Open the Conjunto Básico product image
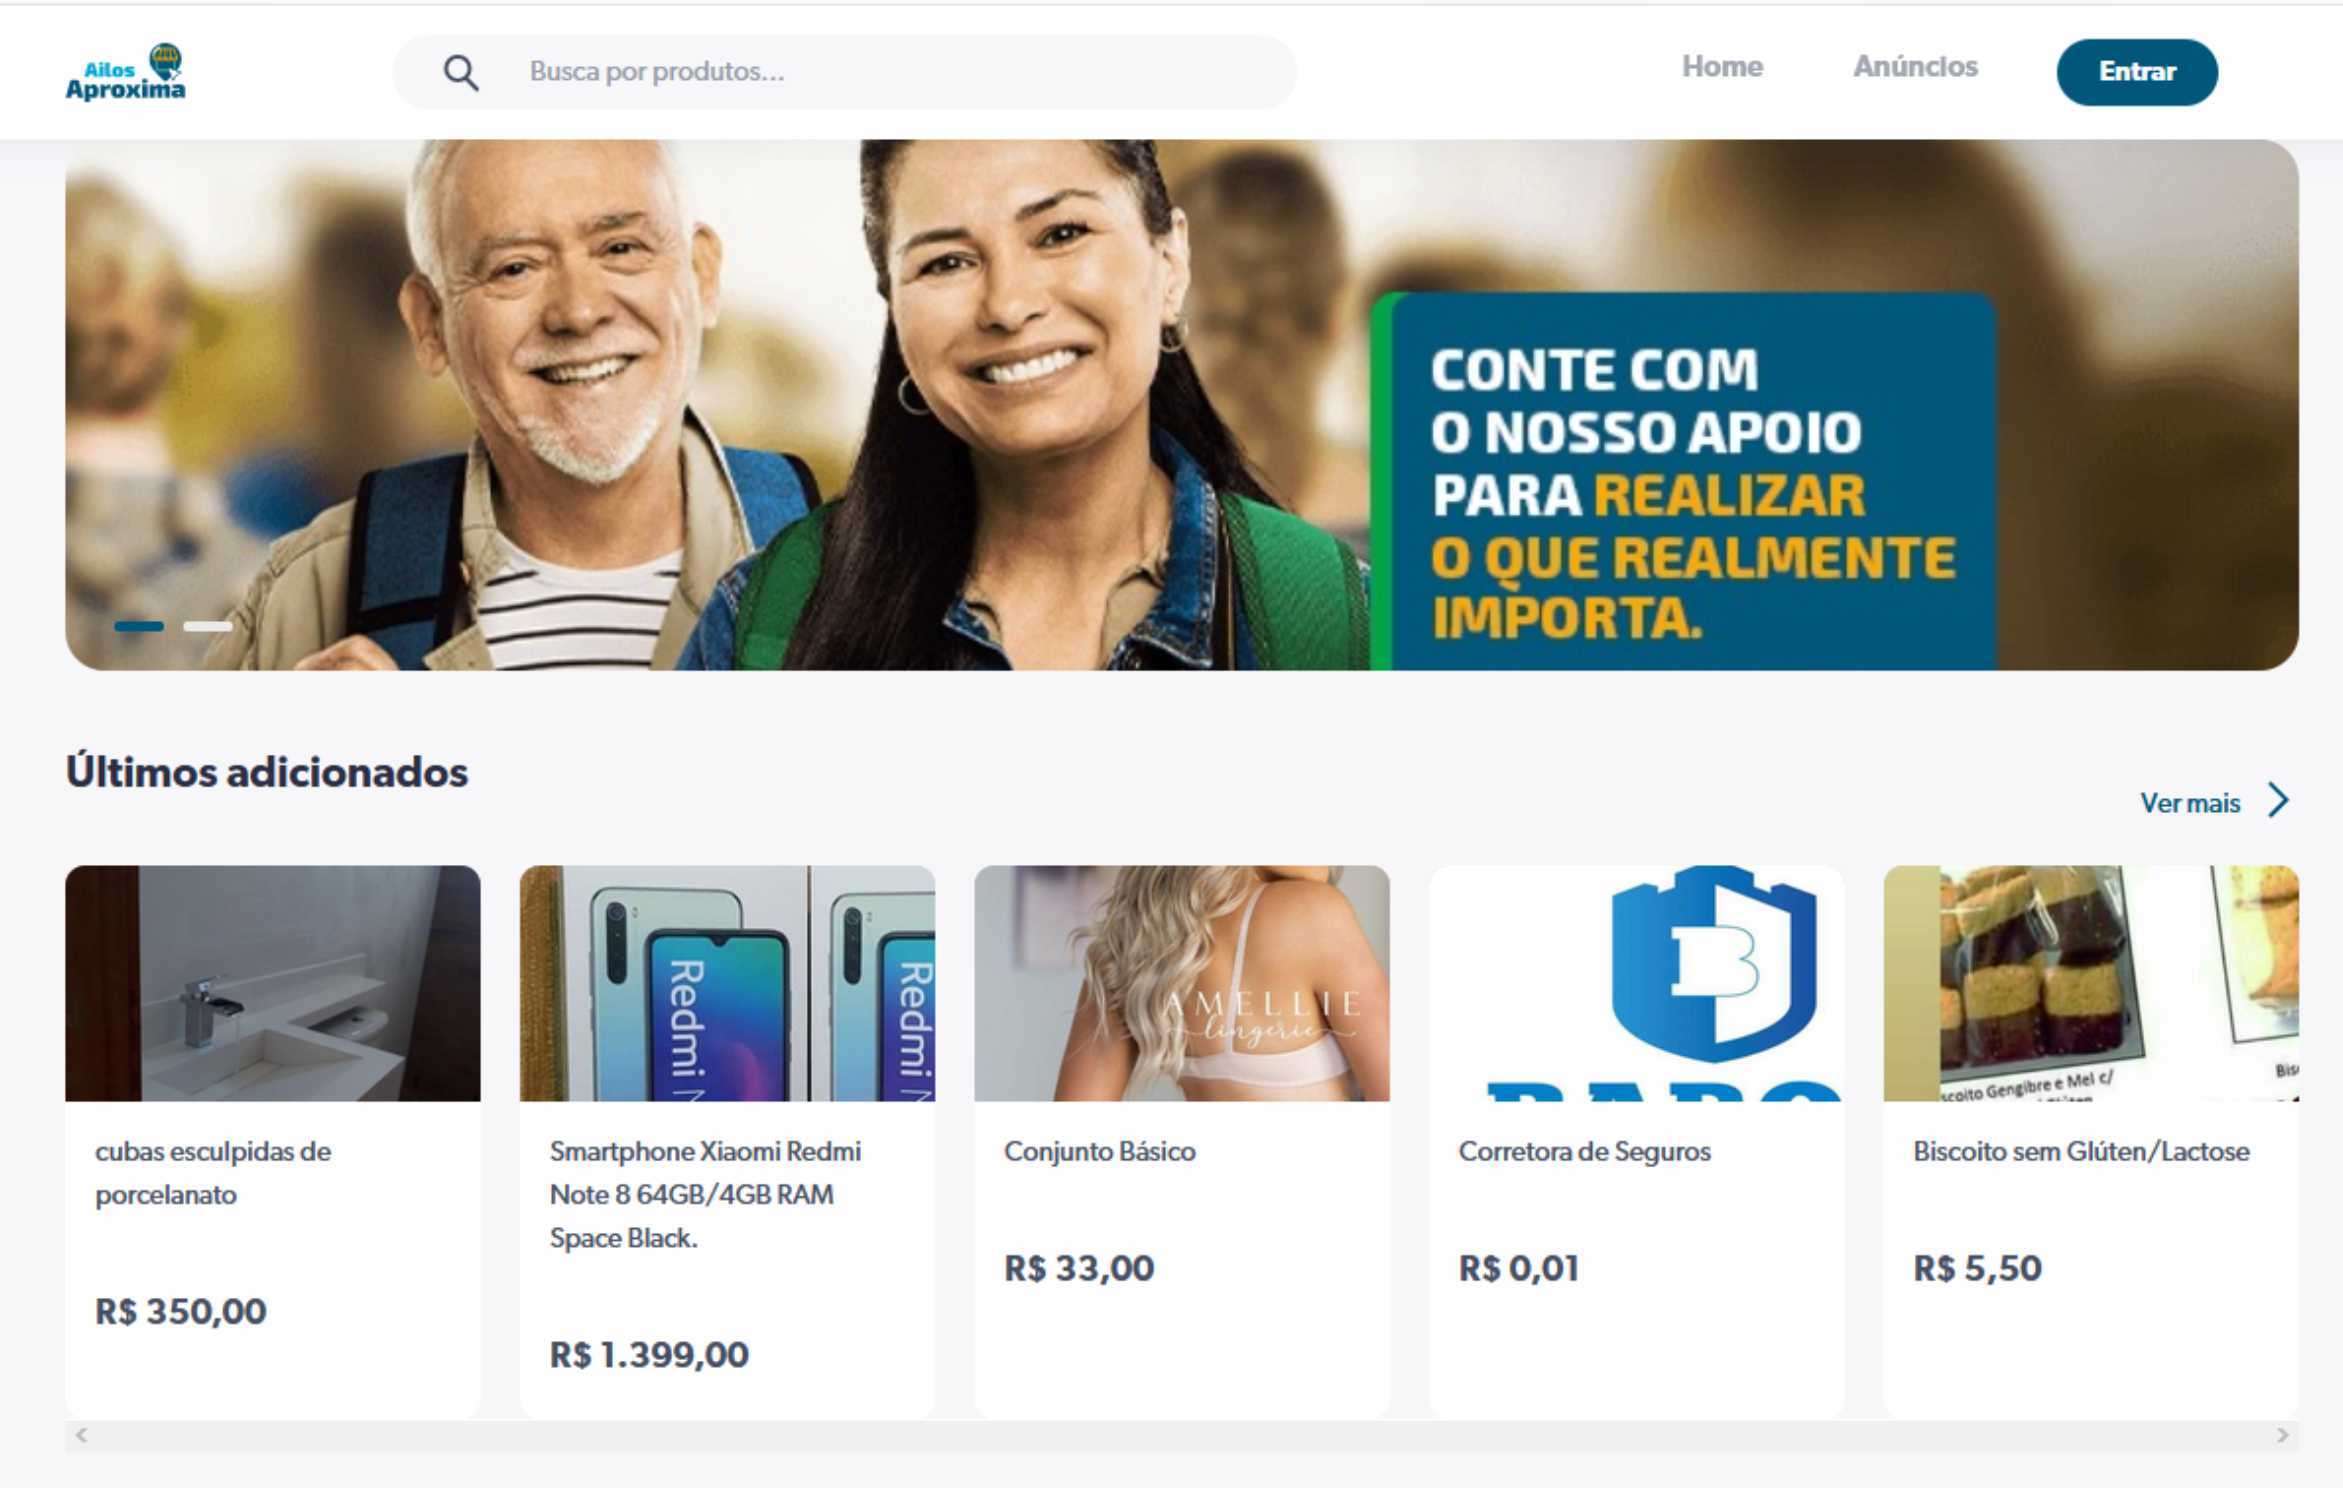 point(1182,983)
